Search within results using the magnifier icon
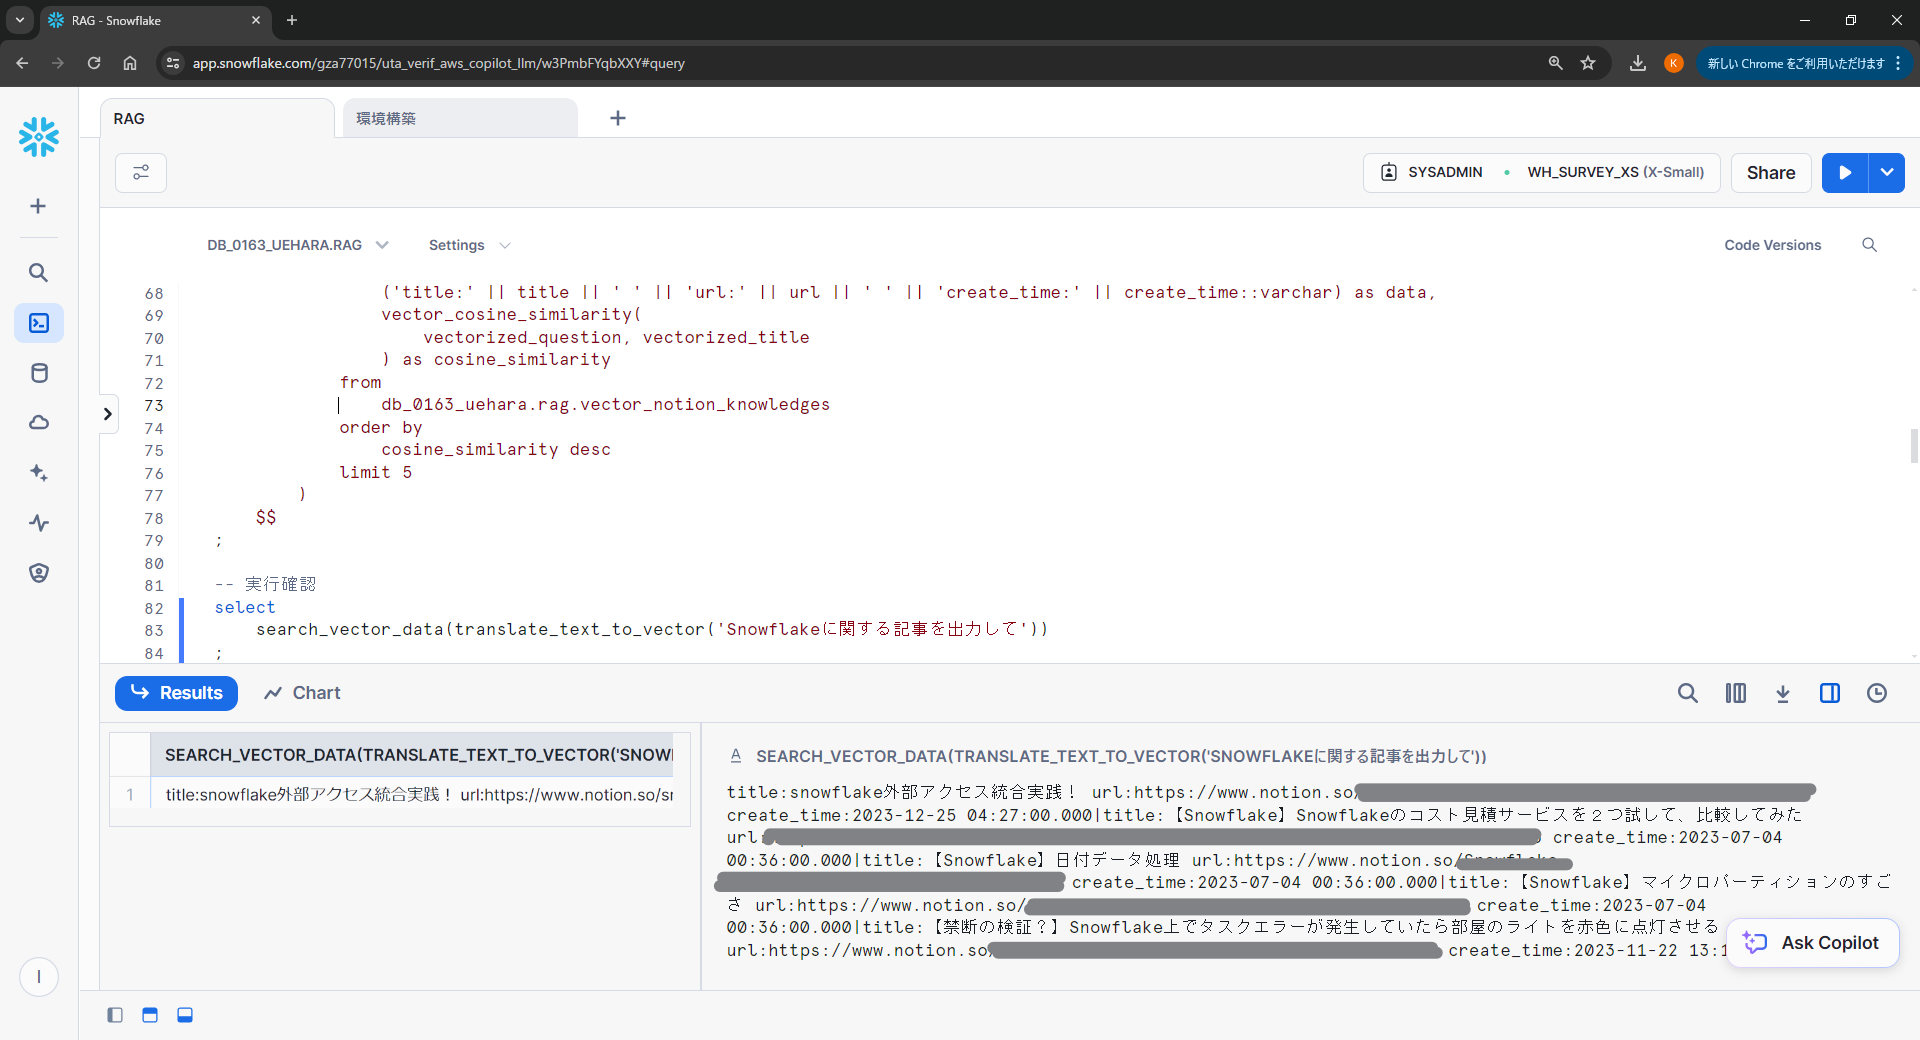 pyautogui.click(x=1688, y=693)
